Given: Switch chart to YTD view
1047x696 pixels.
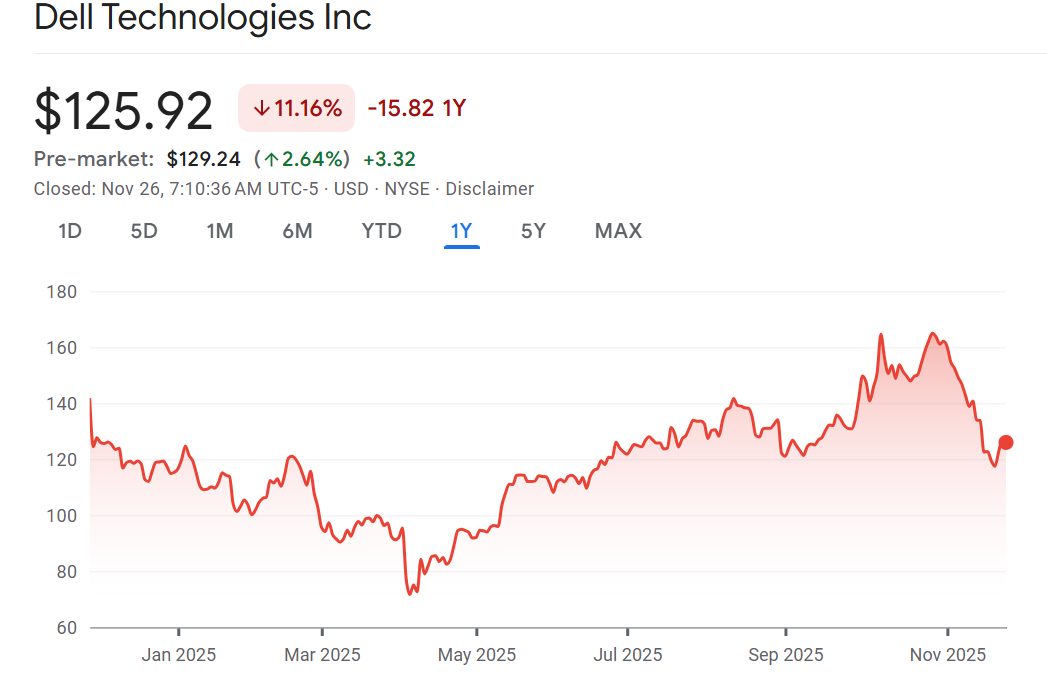Looking at the screenshot, I should click(x=381, y=231).
